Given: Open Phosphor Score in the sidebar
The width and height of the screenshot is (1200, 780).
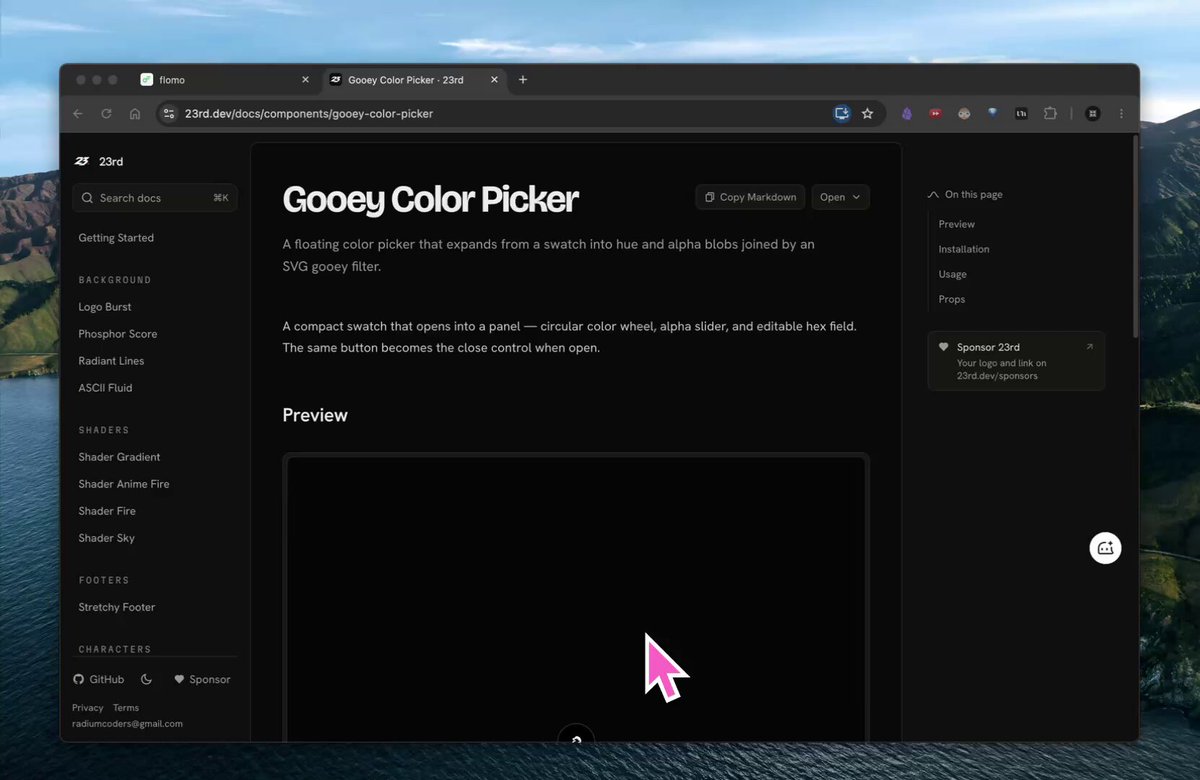Looking at the screenshot, I should point(118,334).
